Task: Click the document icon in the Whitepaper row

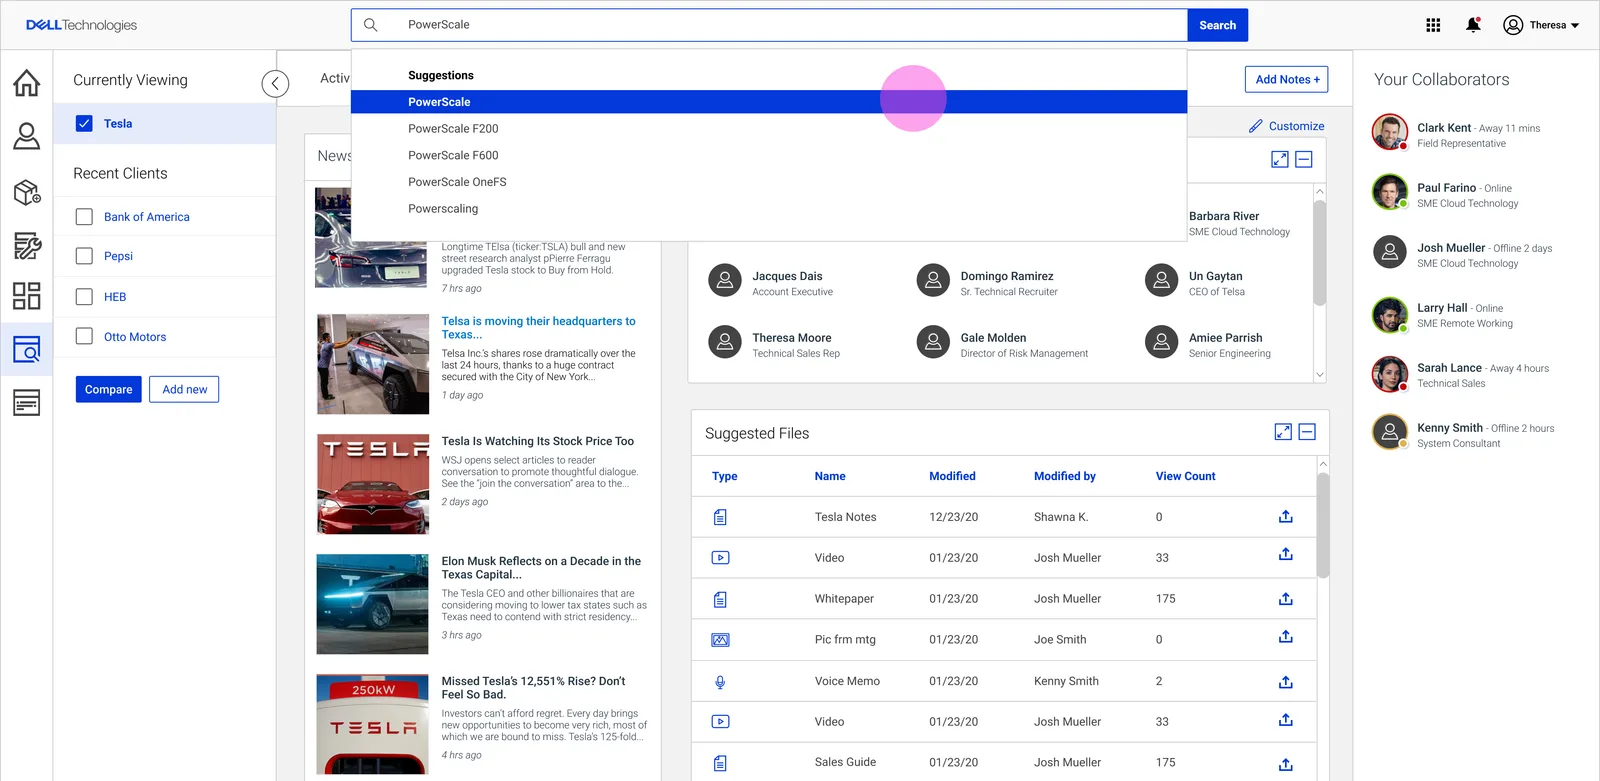Action: 720,599
